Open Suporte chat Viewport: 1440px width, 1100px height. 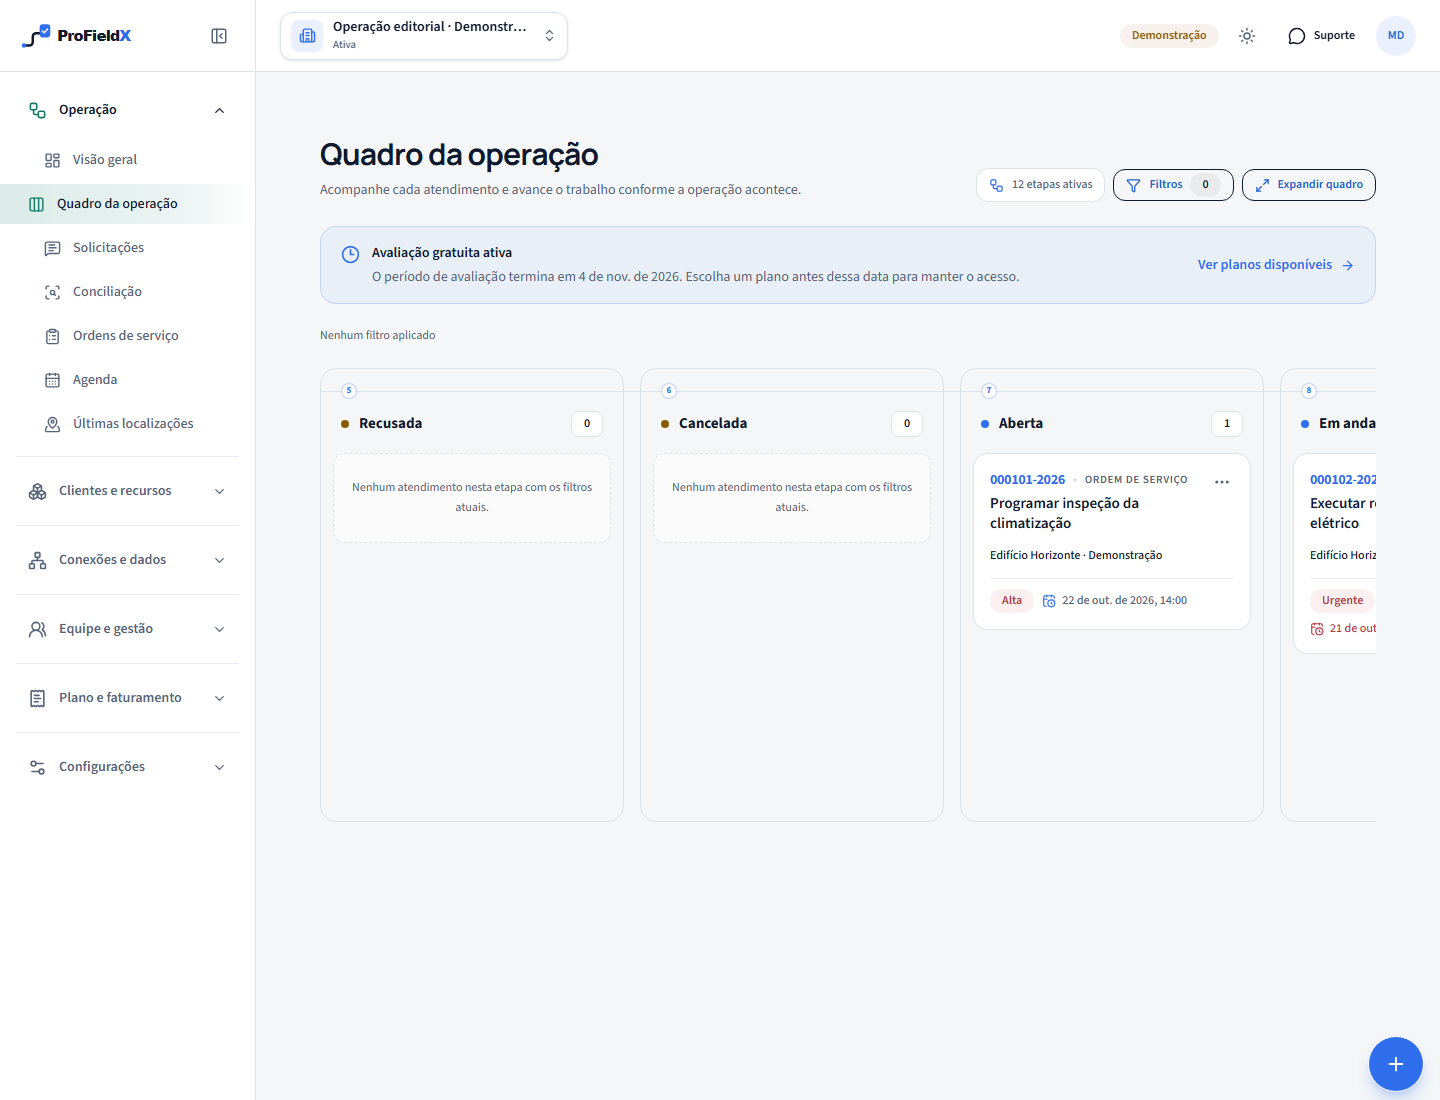pos(1321,36)
